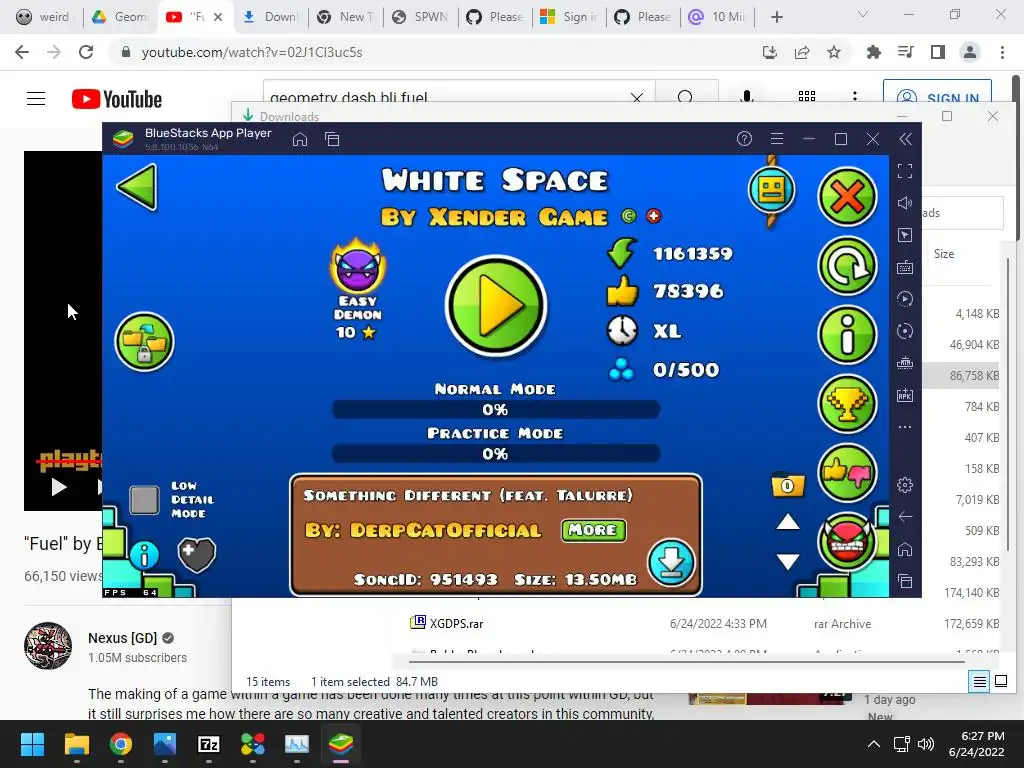This screenshot has height=768, width=1024.
Task: Open Nexus [GD] channel name
Action: pyautogui.click(x=123, y=638)
